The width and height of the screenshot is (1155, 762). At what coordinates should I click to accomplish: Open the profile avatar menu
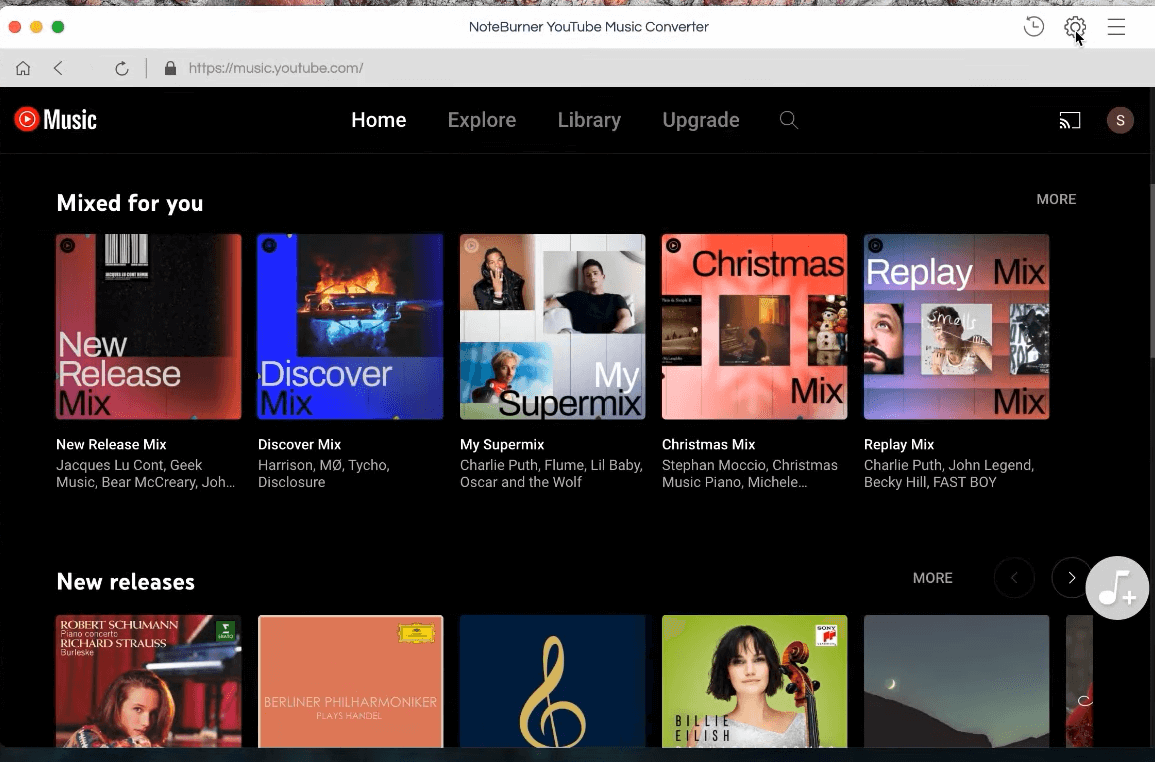[1120, 120]
